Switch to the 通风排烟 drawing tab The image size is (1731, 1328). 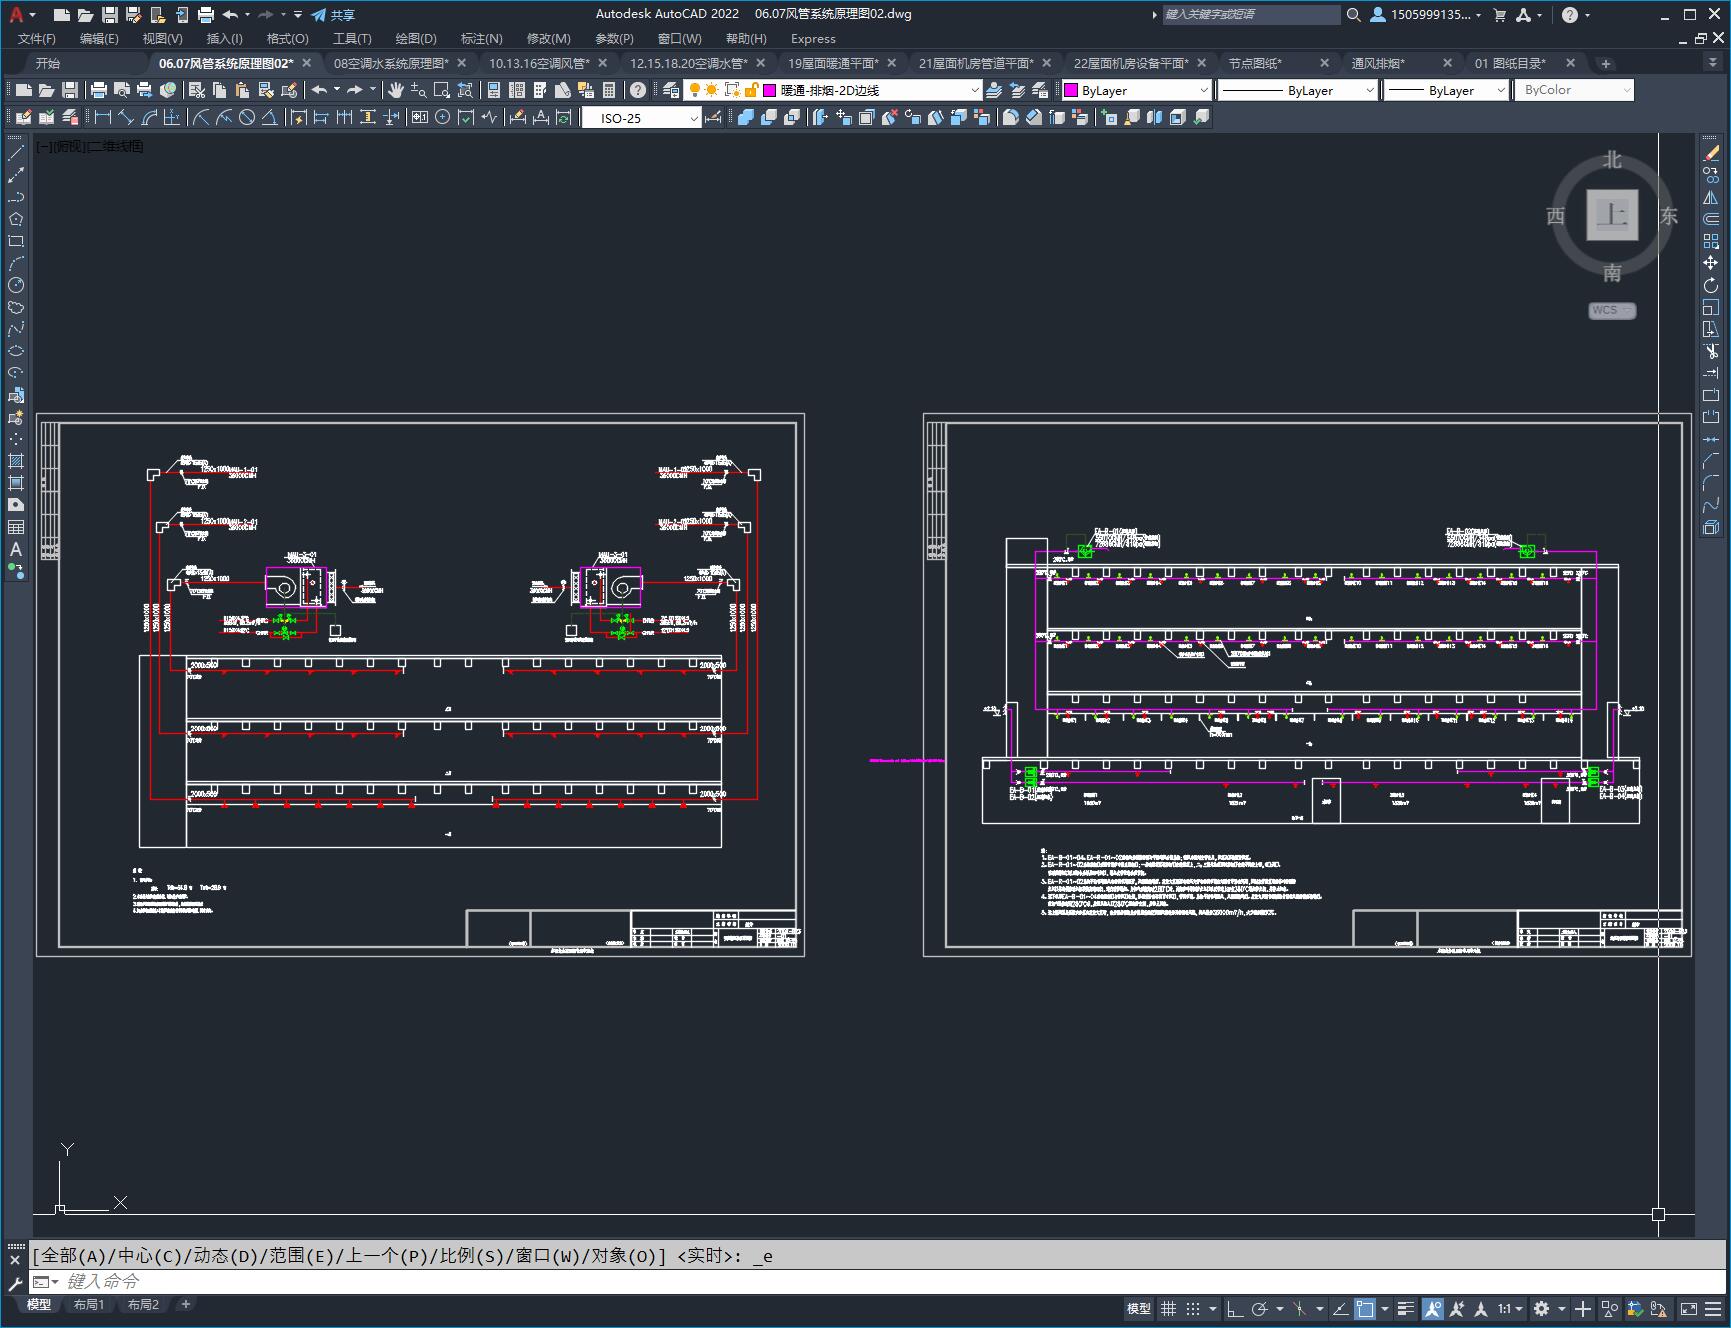click(1378, 63)
